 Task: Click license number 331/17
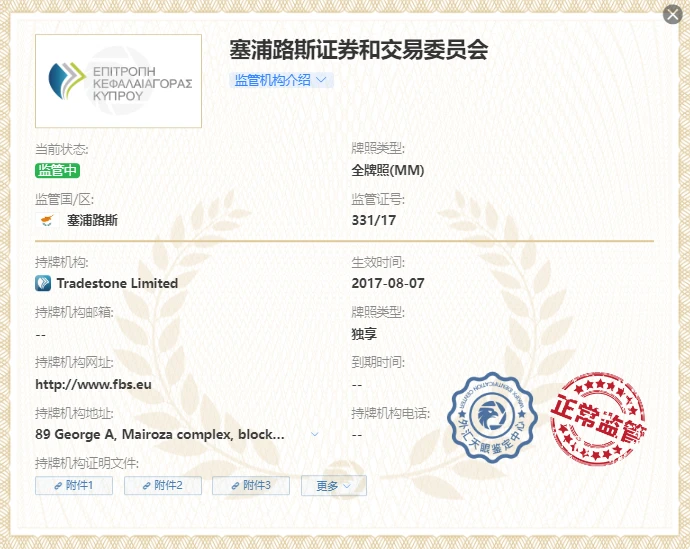tap(374, 220)
